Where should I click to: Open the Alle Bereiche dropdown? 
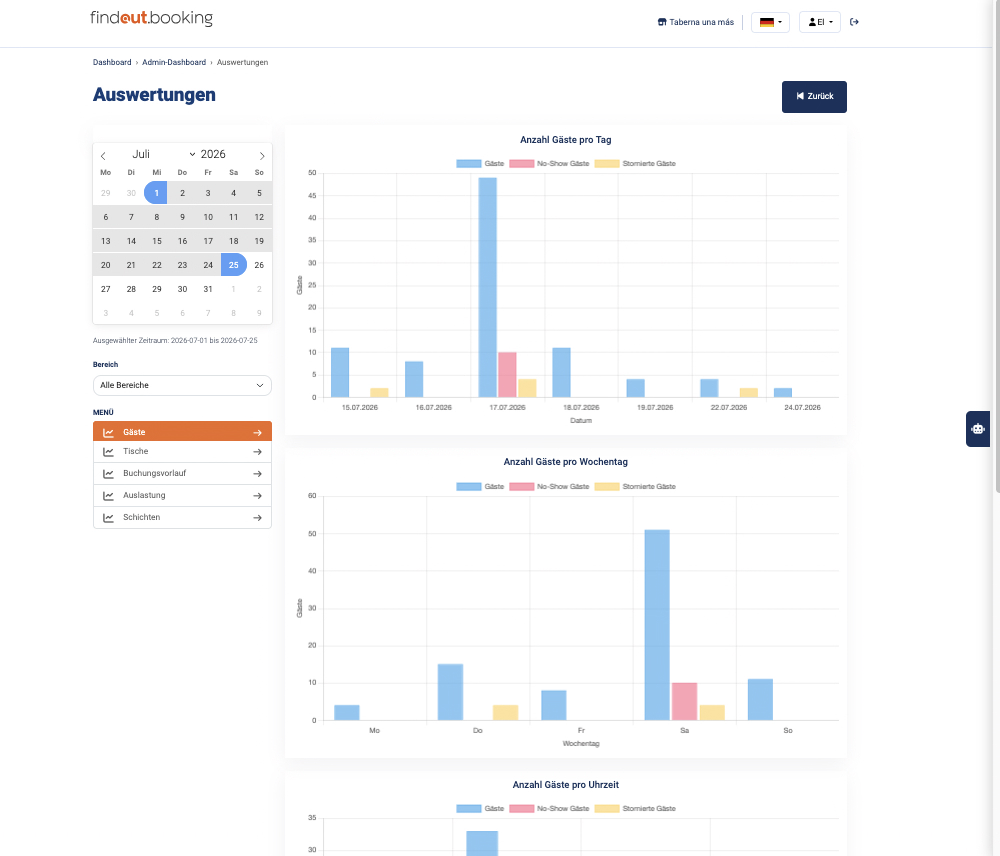[182, 385]
